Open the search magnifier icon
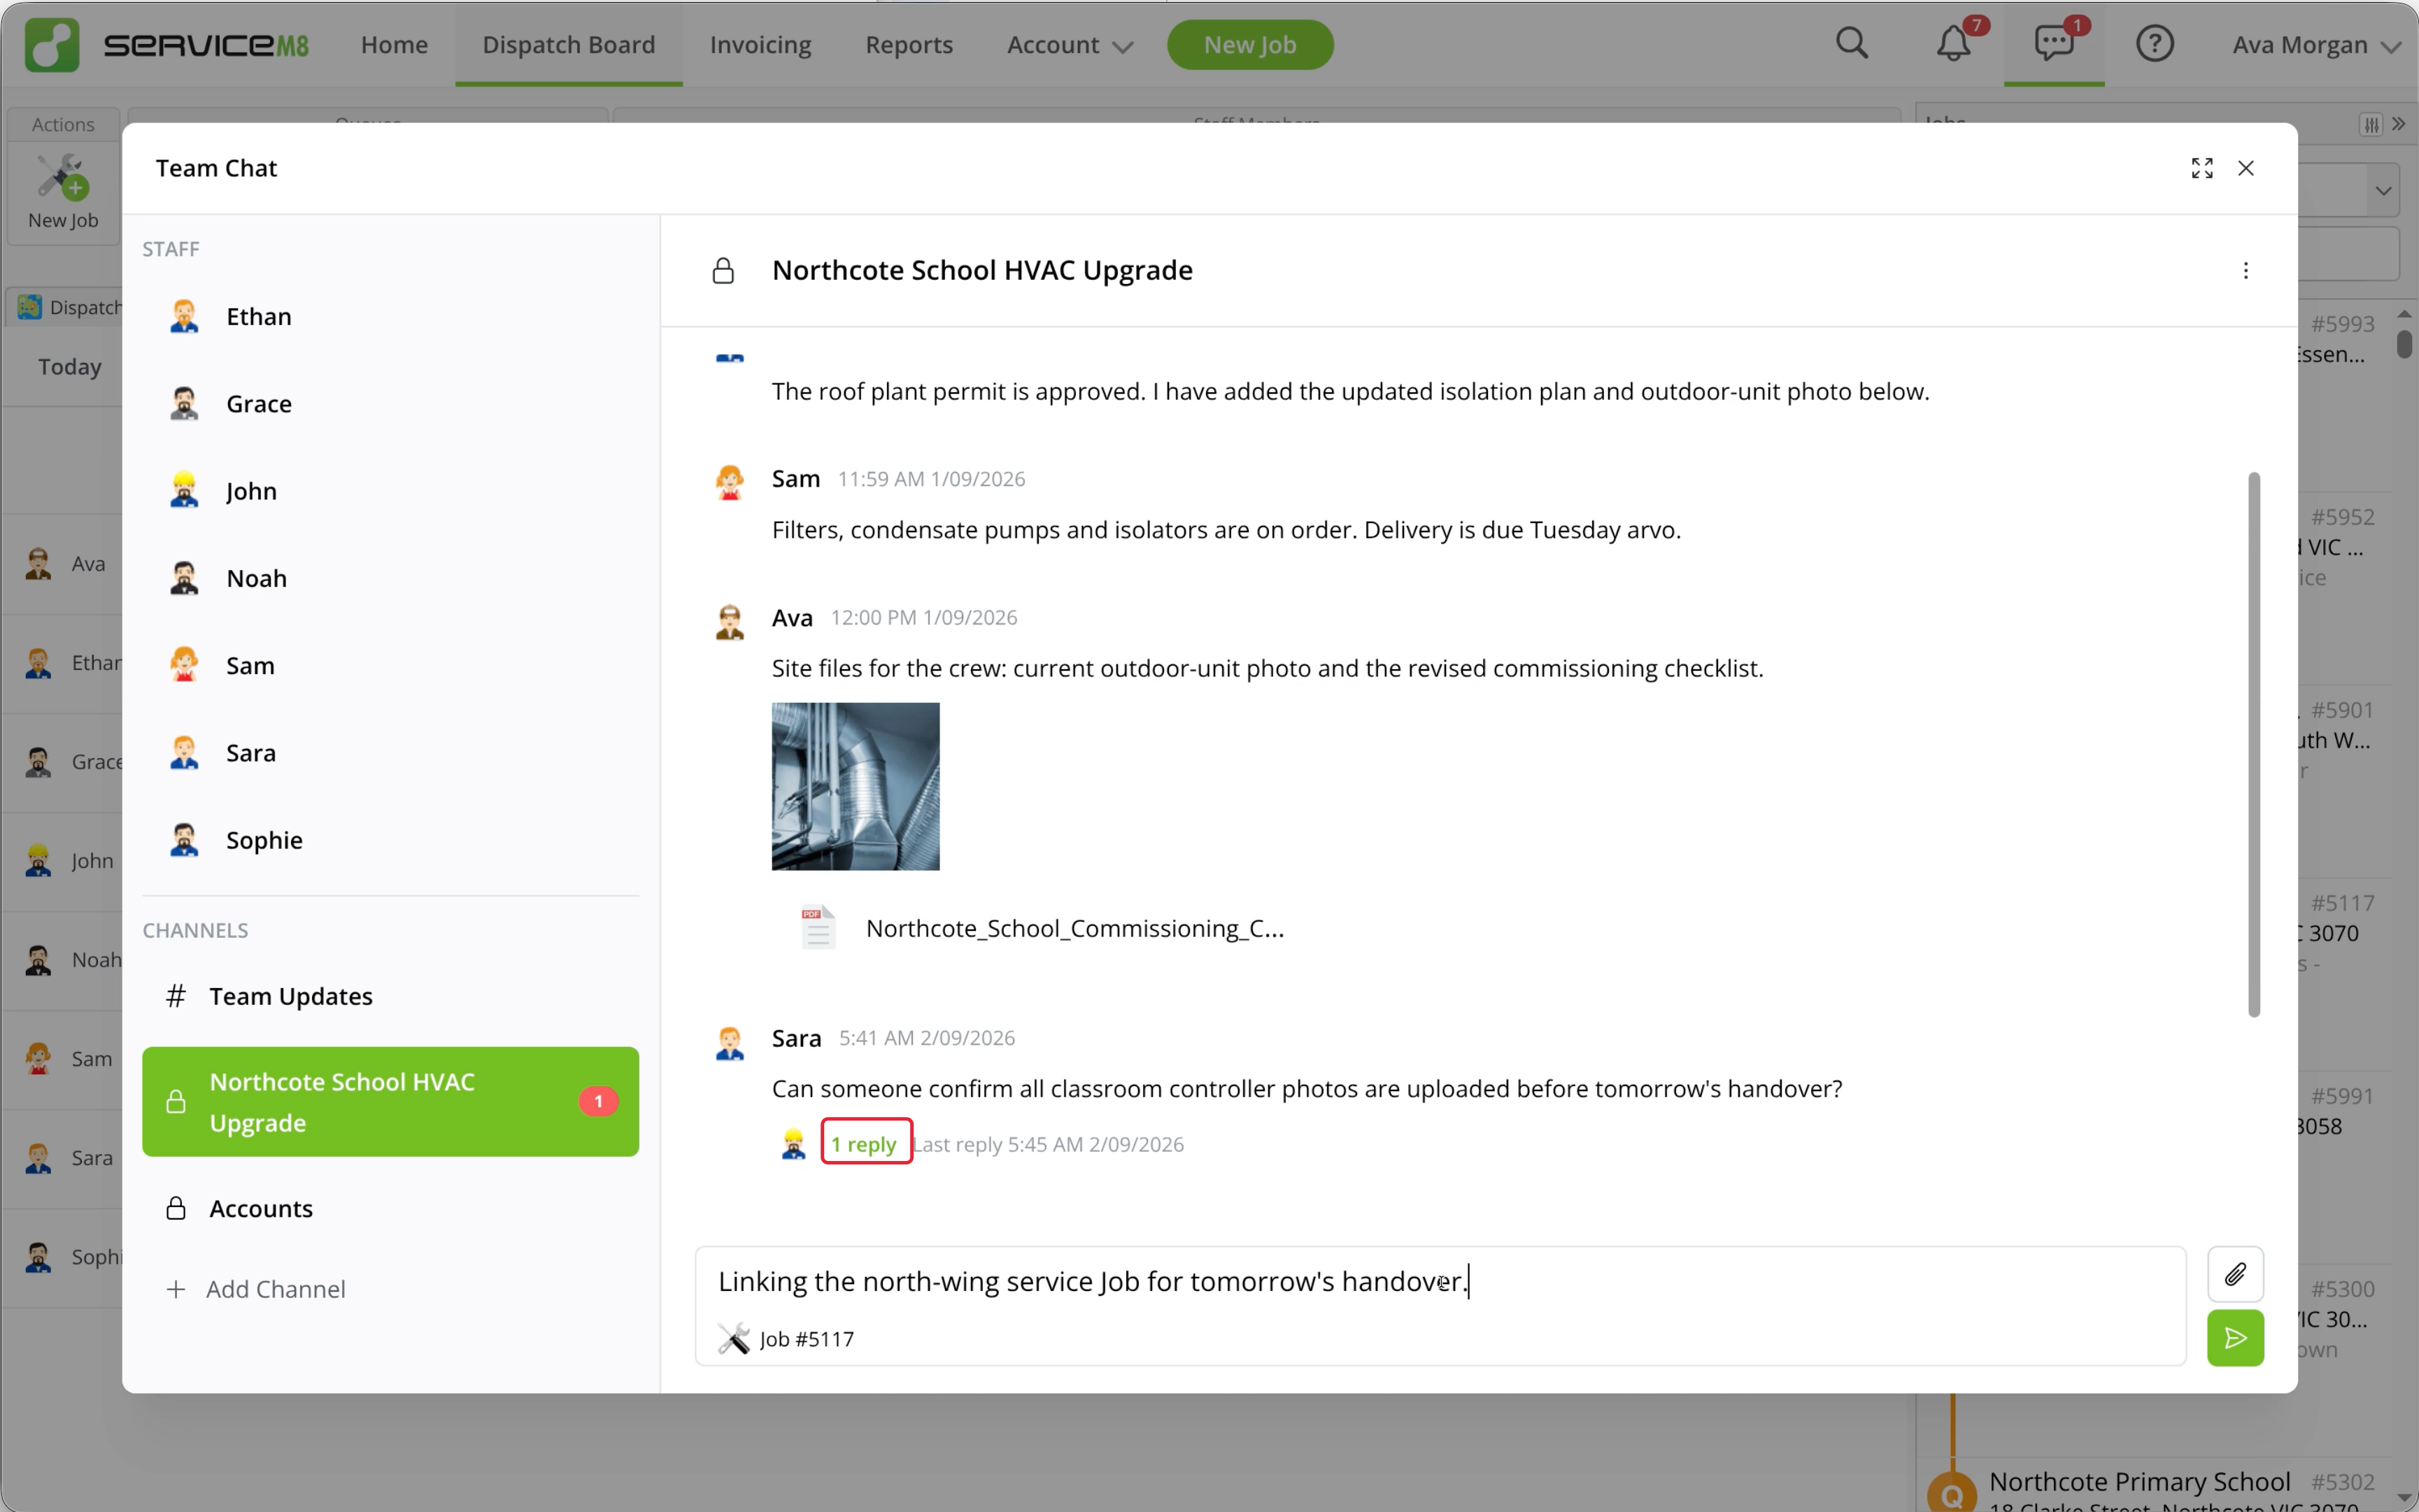The image size is (2419, 1512). pyautogui.click(x=1851, y=44)
